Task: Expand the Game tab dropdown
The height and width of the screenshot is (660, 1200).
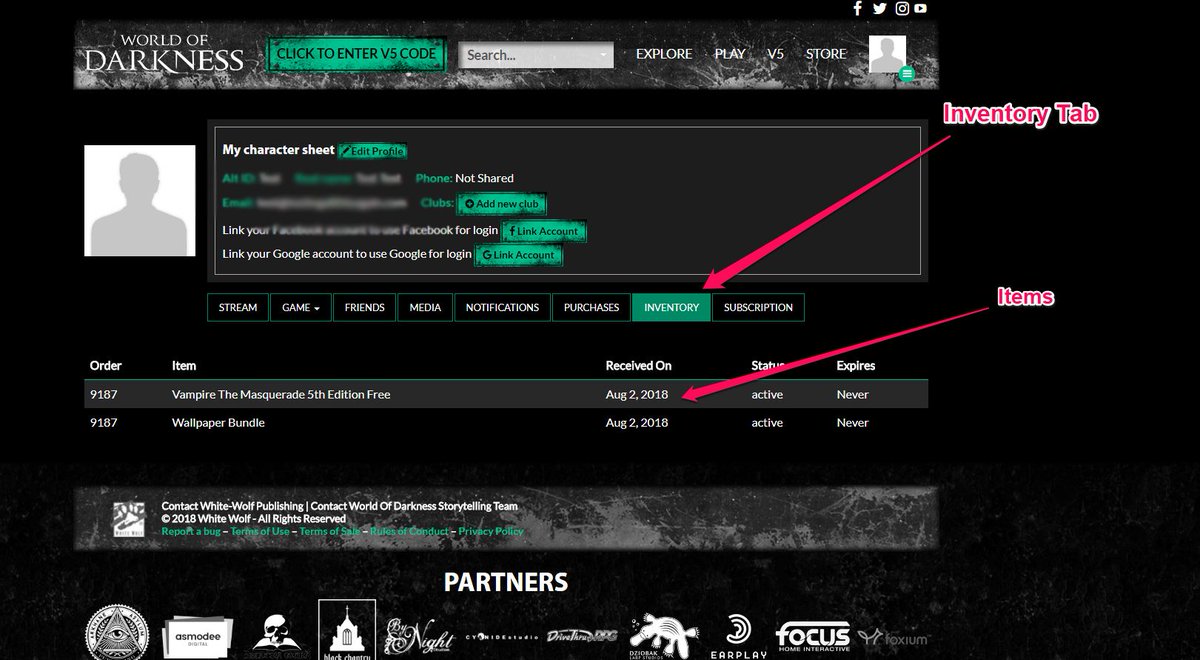Action: [x=301, y=308]
